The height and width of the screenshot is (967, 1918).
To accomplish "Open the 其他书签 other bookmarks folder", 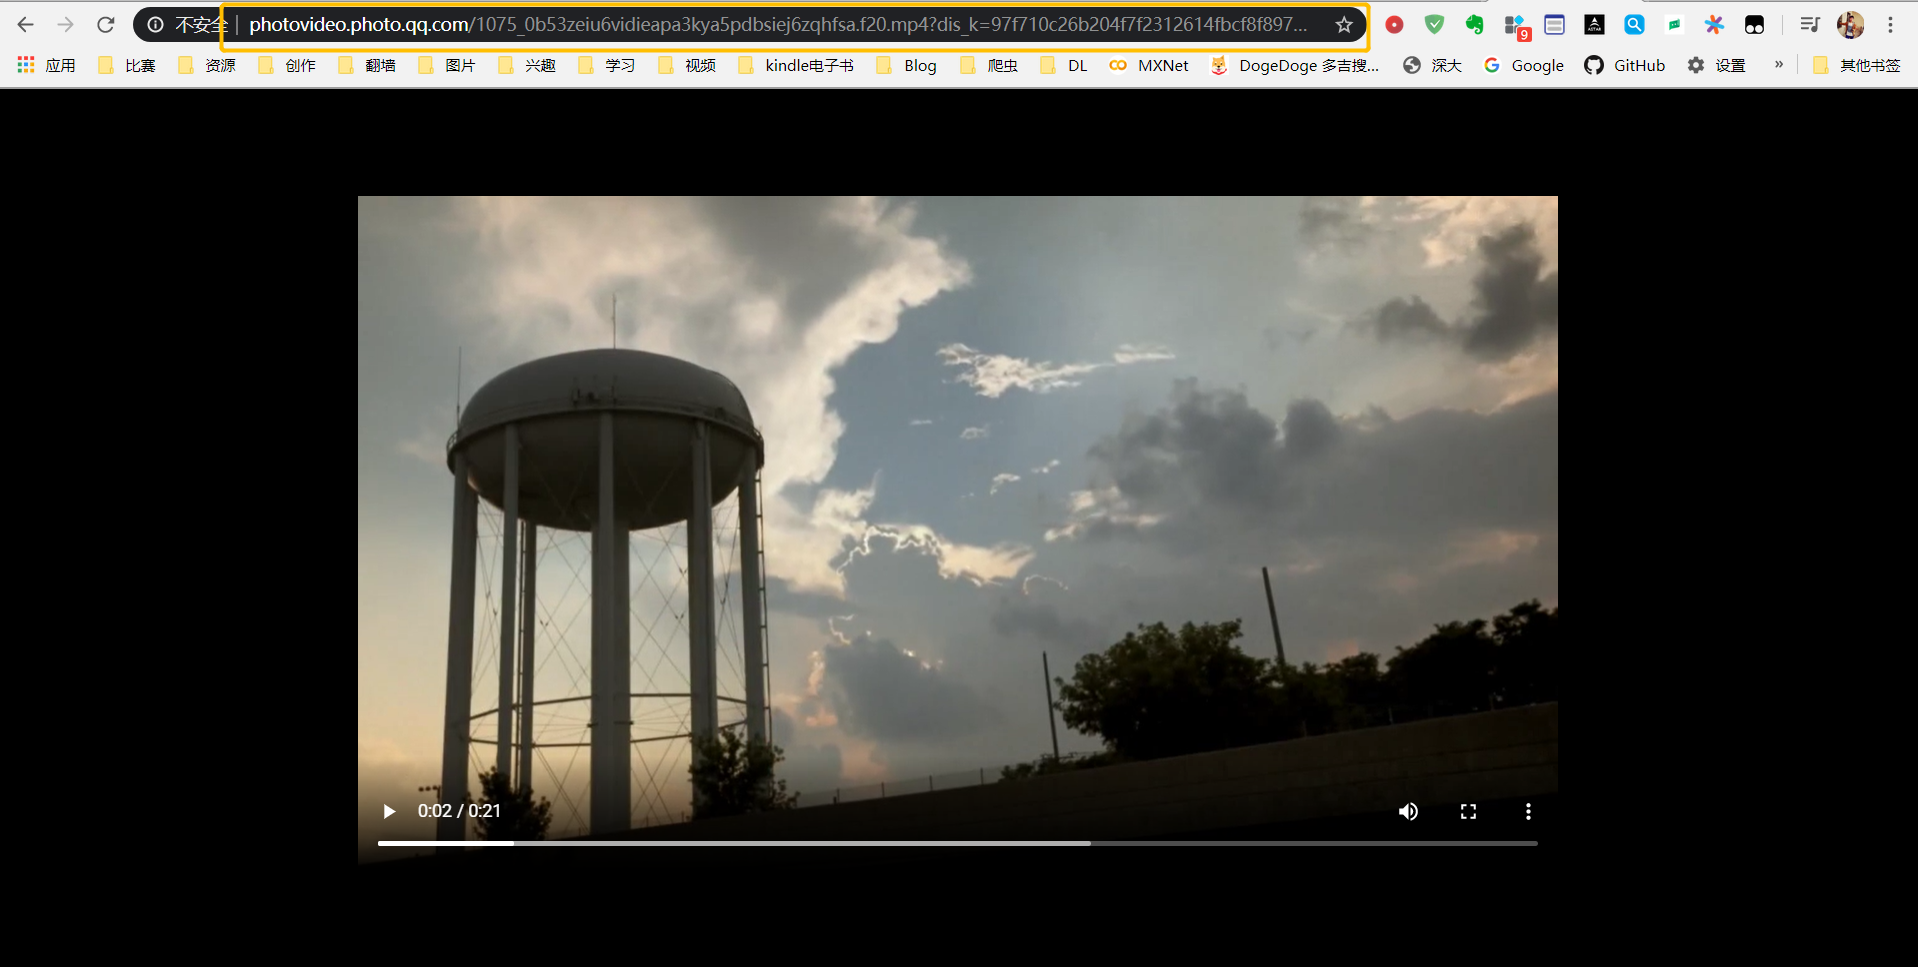I will point(1856,65).
